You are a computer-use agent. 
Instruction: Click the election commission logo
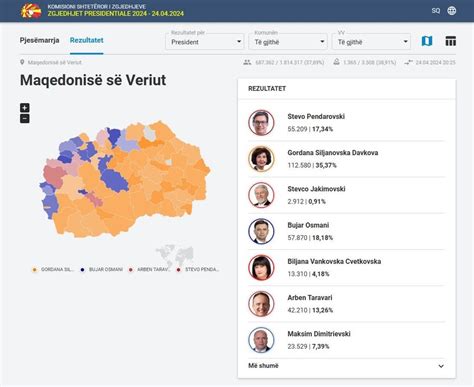click(31, 11)
